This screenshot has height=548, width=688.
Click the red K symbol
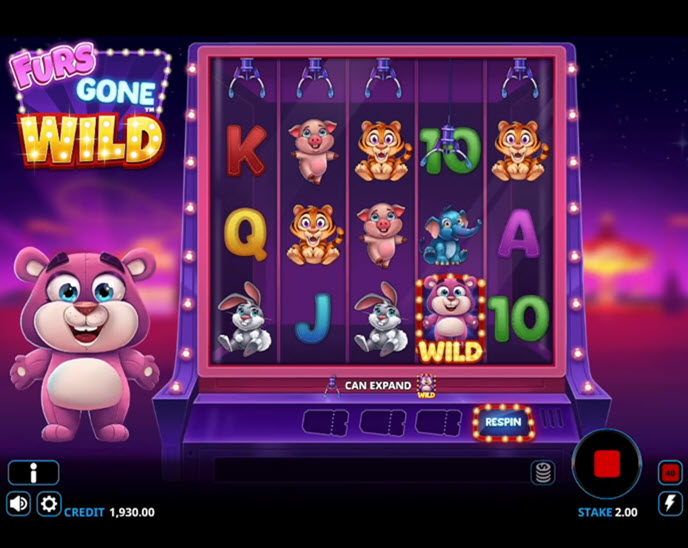[x=247, y=150]
